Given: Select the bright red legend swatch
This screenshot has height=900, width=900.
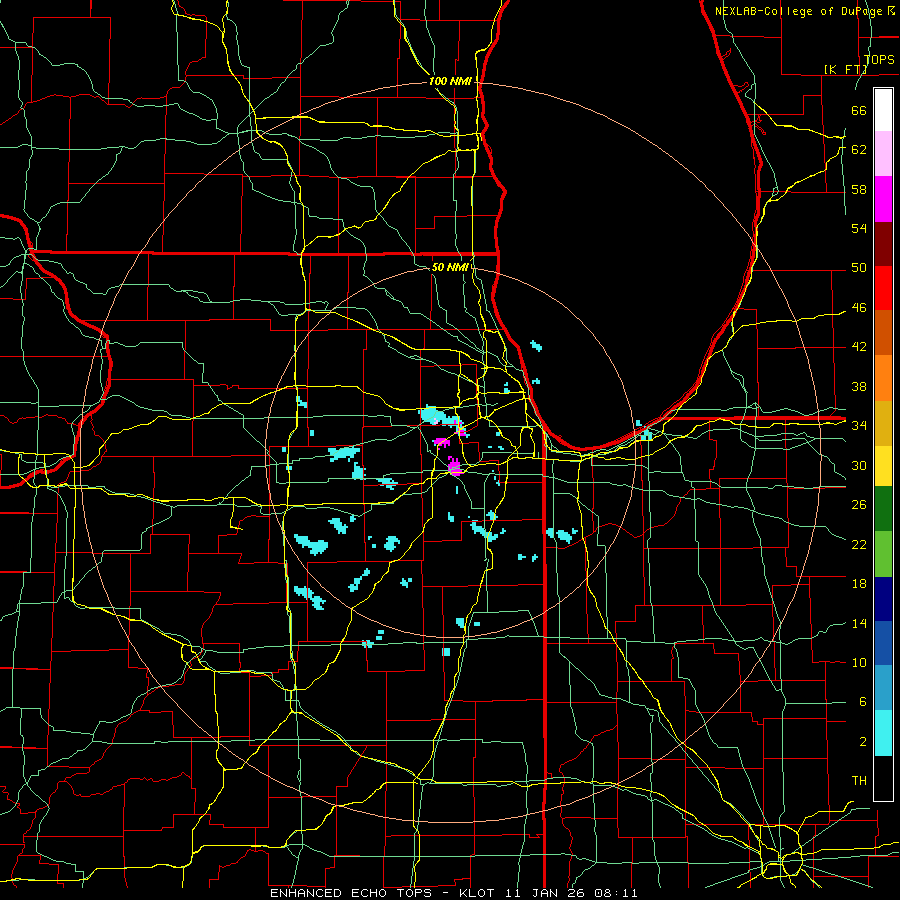Looking at the screenshot, I should click(x=883, y=288).
